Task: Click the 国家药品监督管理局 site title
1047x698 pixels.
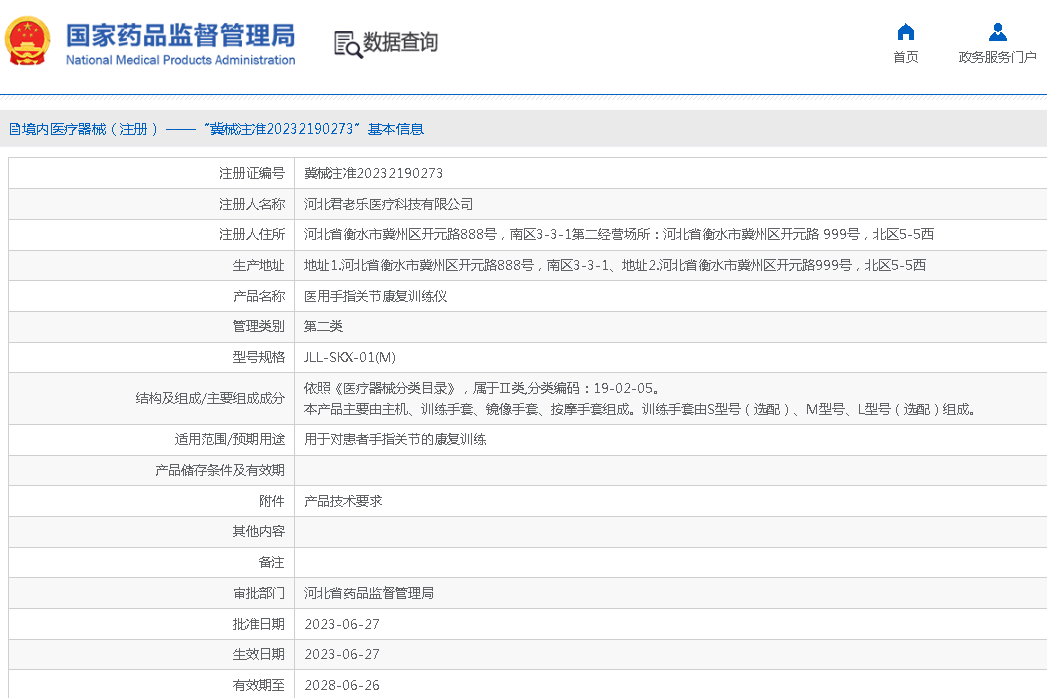Action: pos(180,35)
